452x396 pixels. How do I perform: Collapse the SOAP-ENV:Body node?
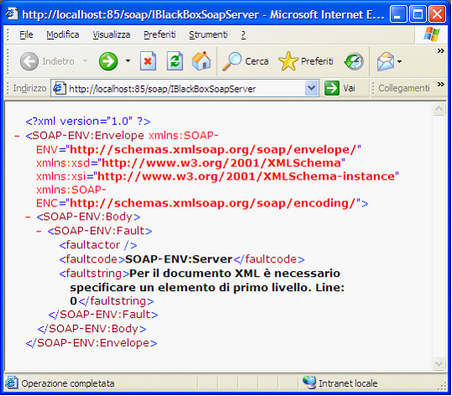[28, 217]
